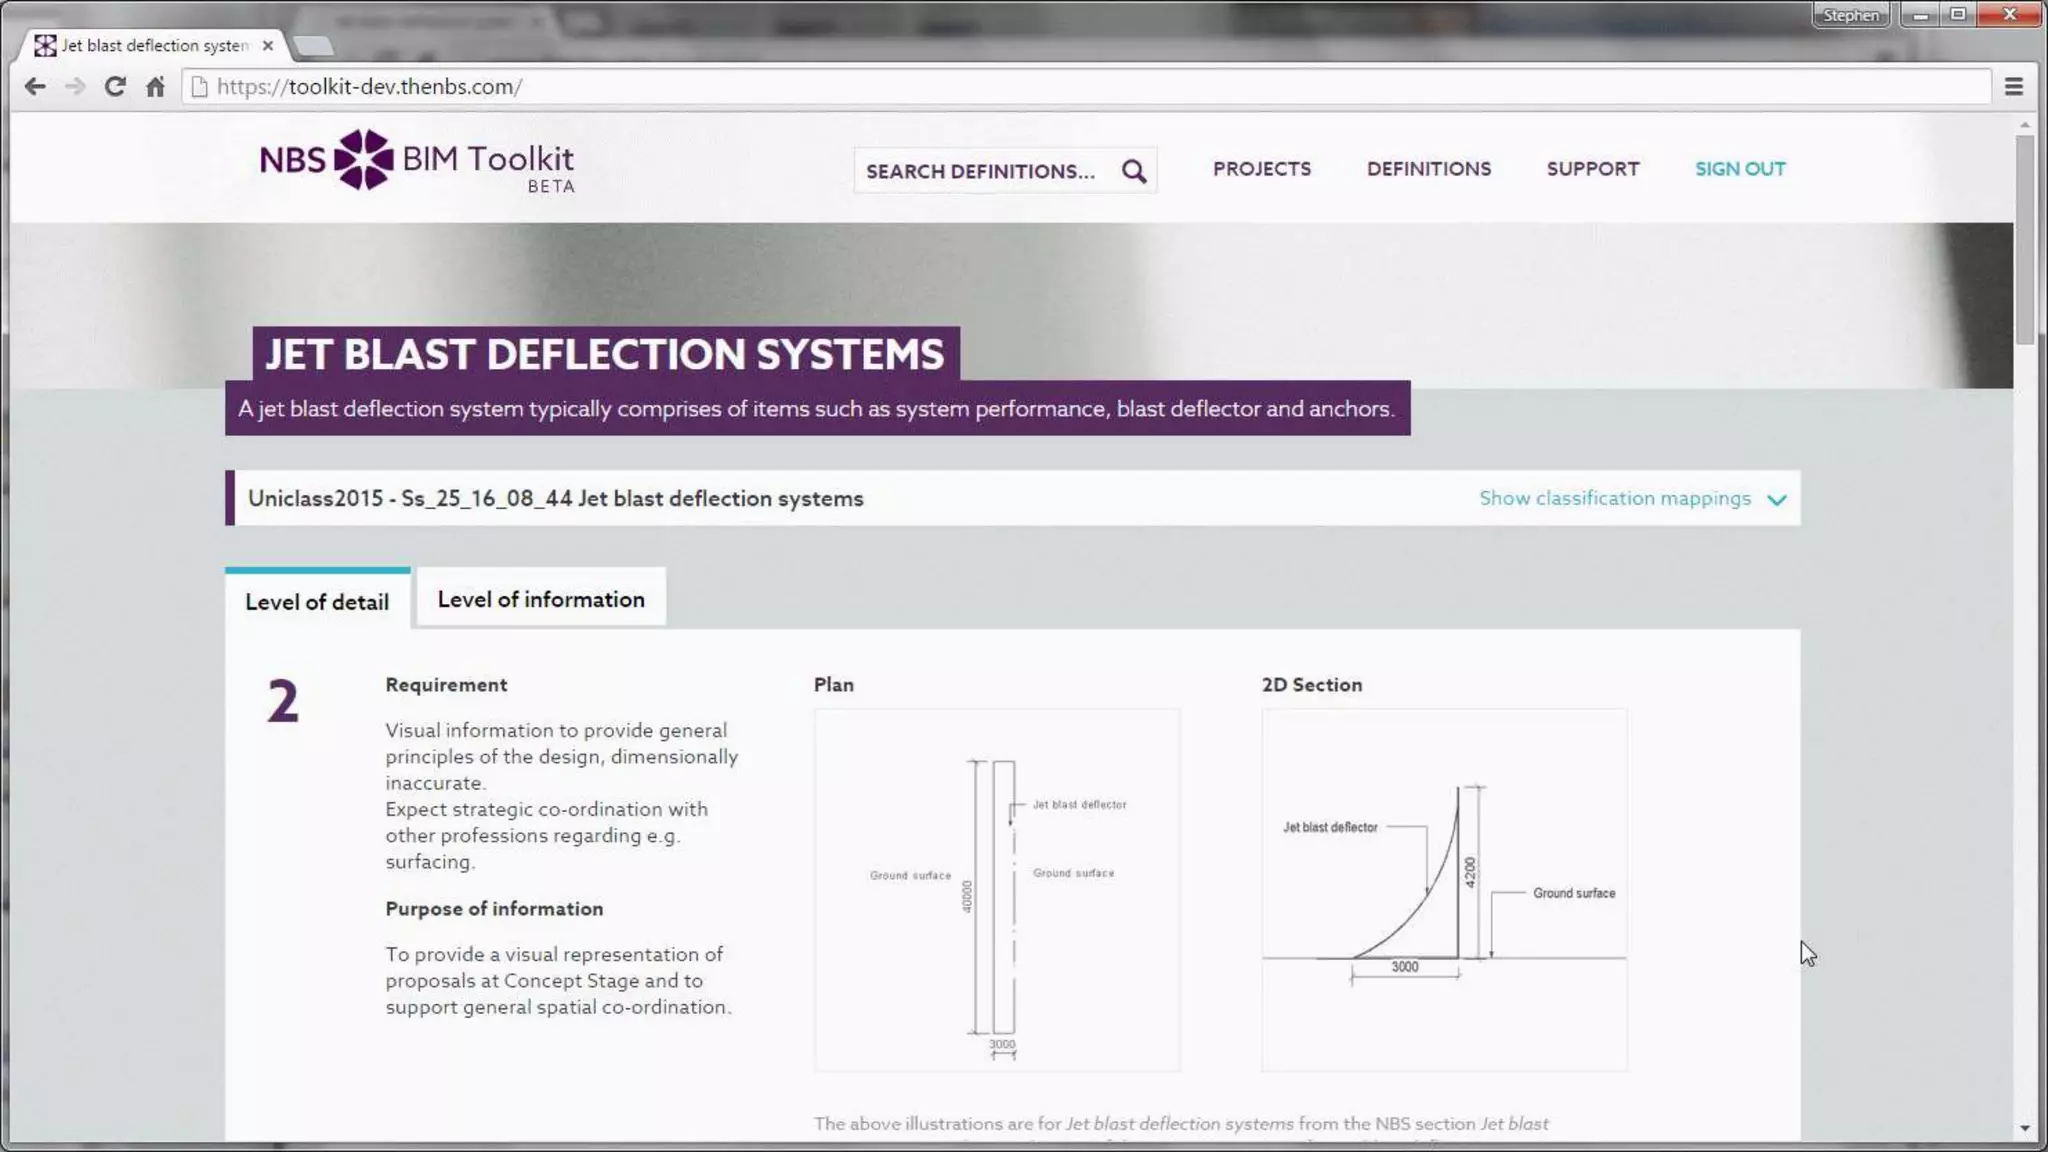Reload the page with refresh icon

115,87
